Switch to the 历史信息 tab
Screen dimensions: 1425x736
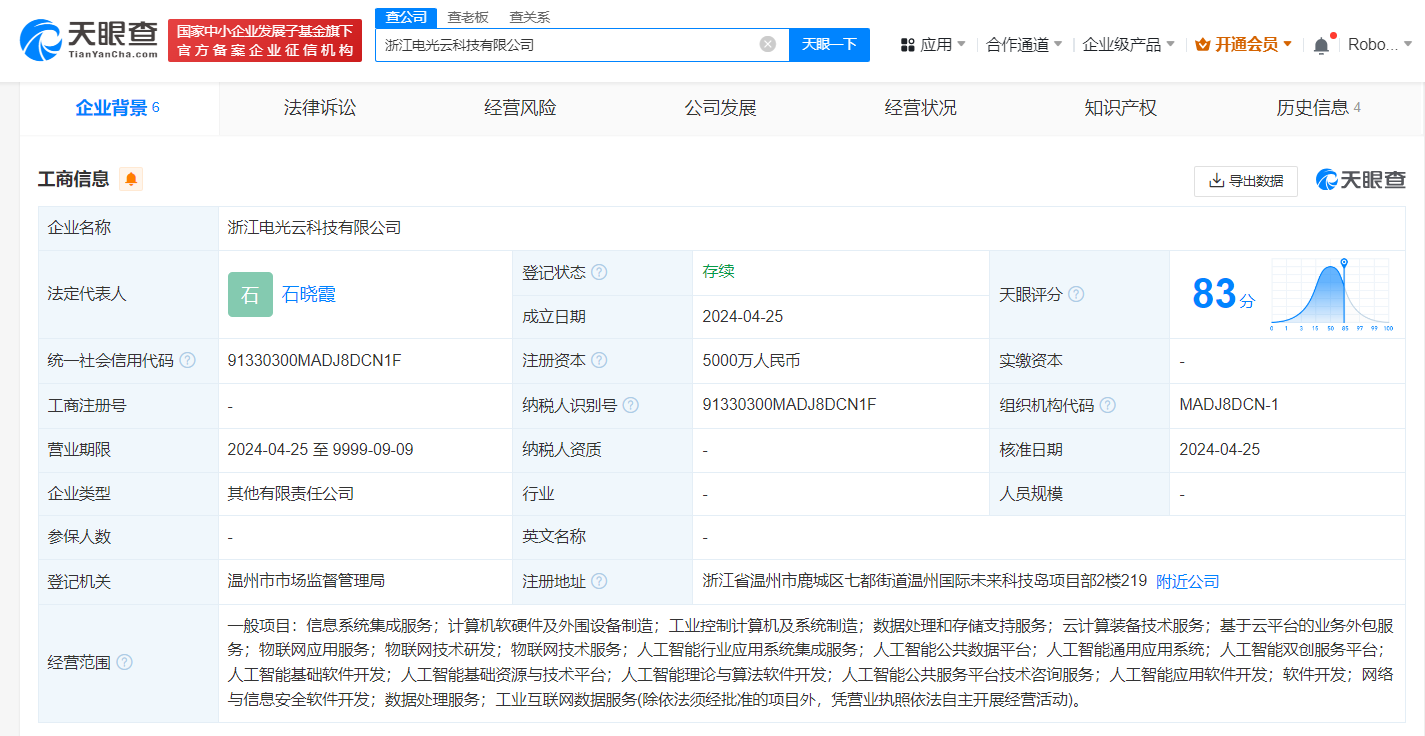tap(1311, 107)
